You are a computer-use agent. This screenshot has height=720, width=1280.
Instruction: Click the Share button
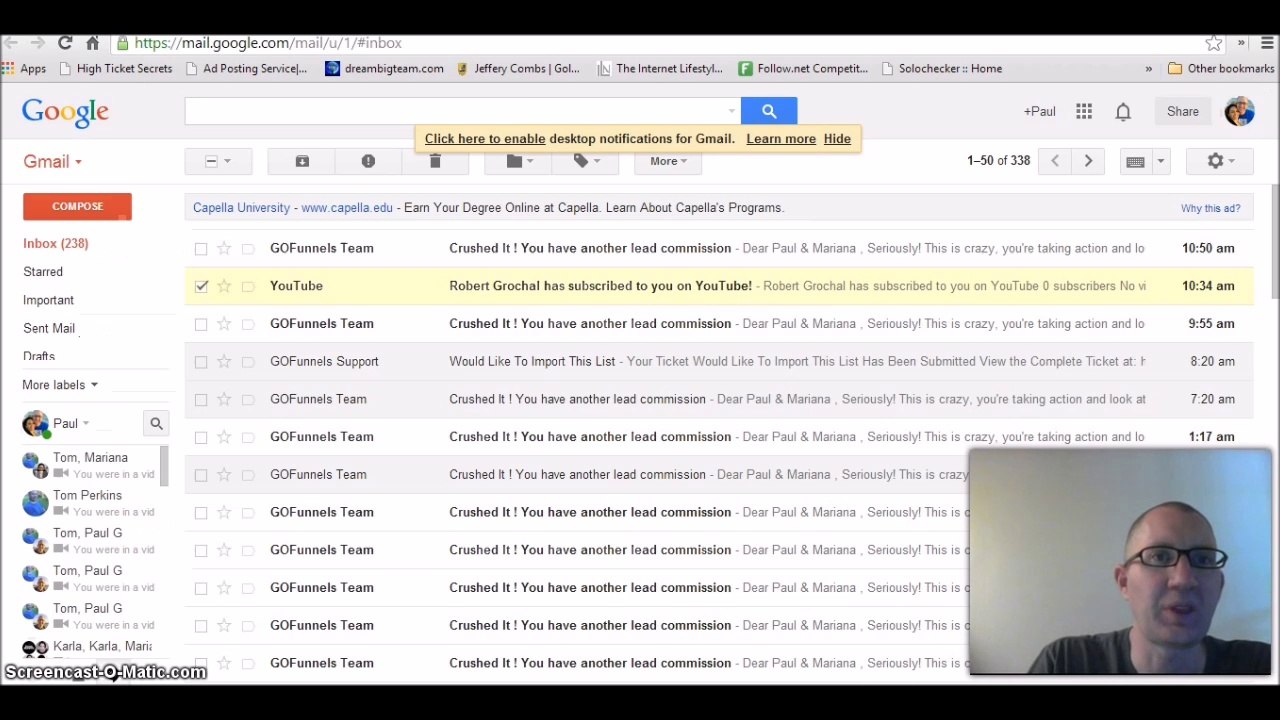(x=1182, y=112)
